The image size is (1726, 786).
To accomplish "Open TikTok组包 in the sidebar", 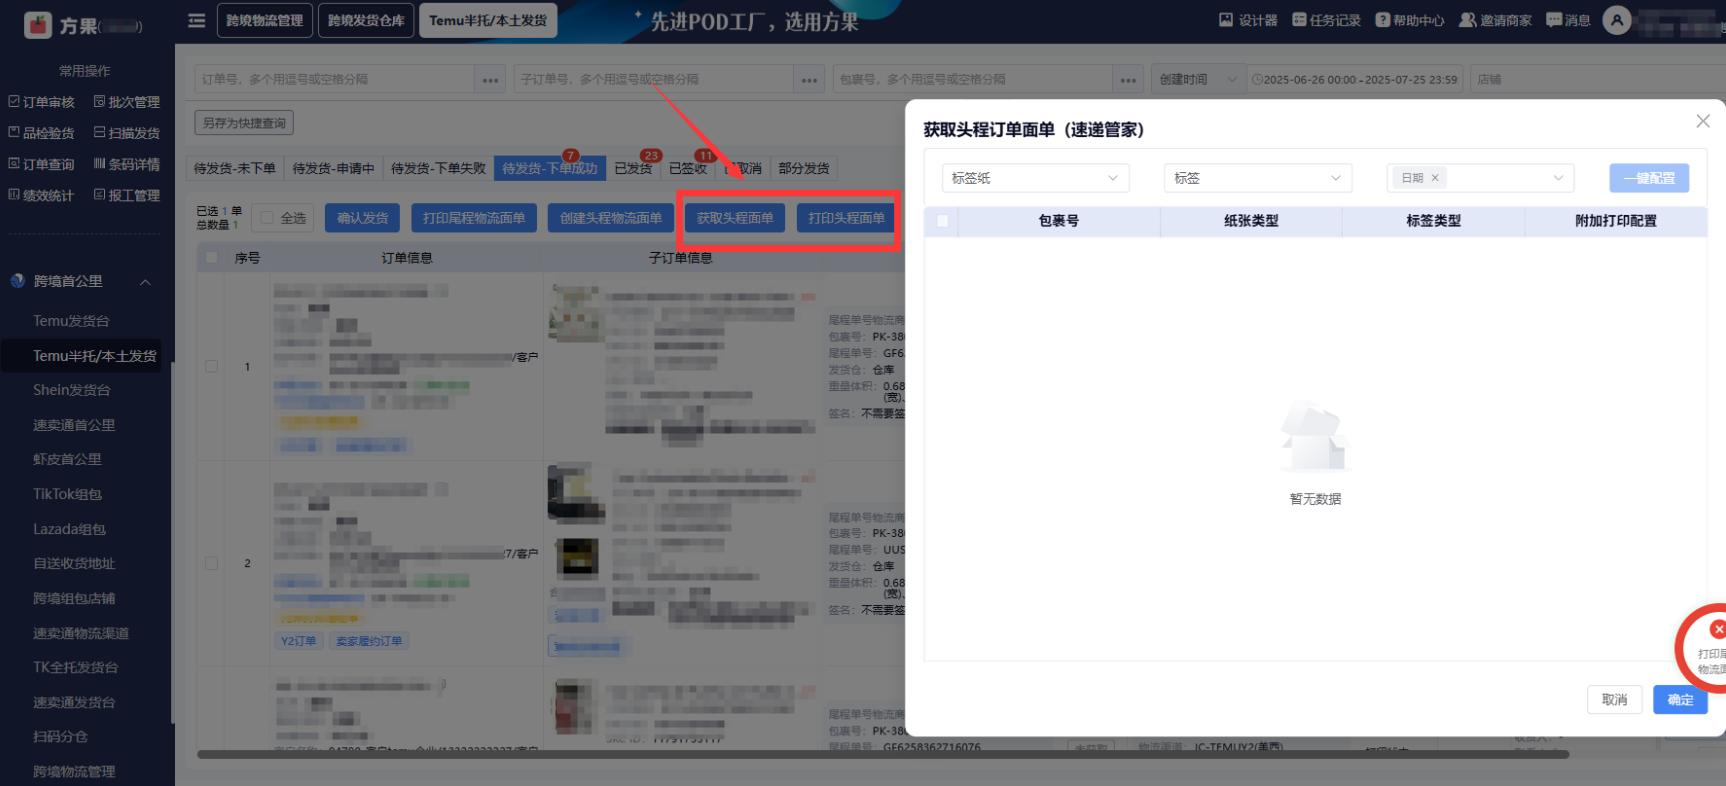I will [67, 494].
